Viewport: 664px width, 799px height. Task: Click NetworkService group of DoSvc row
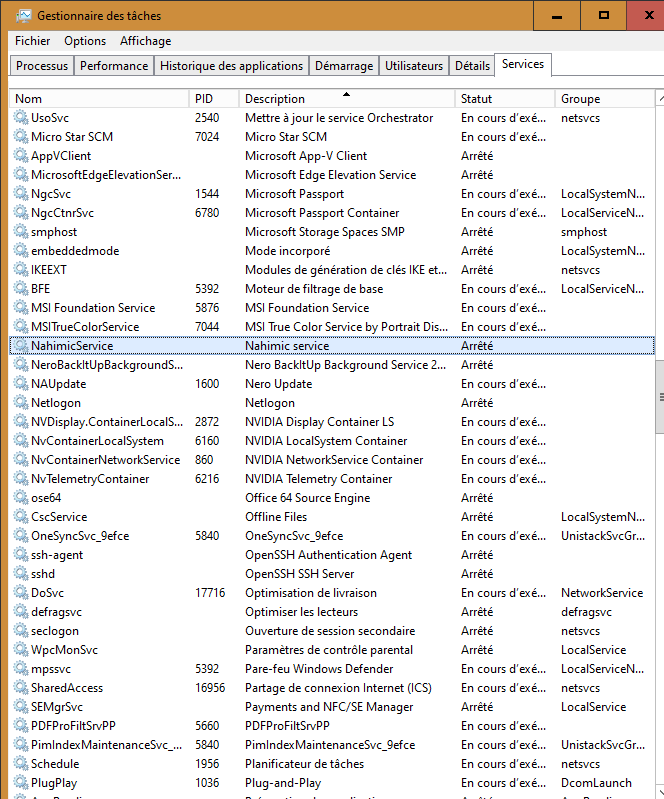click(602, 593)
